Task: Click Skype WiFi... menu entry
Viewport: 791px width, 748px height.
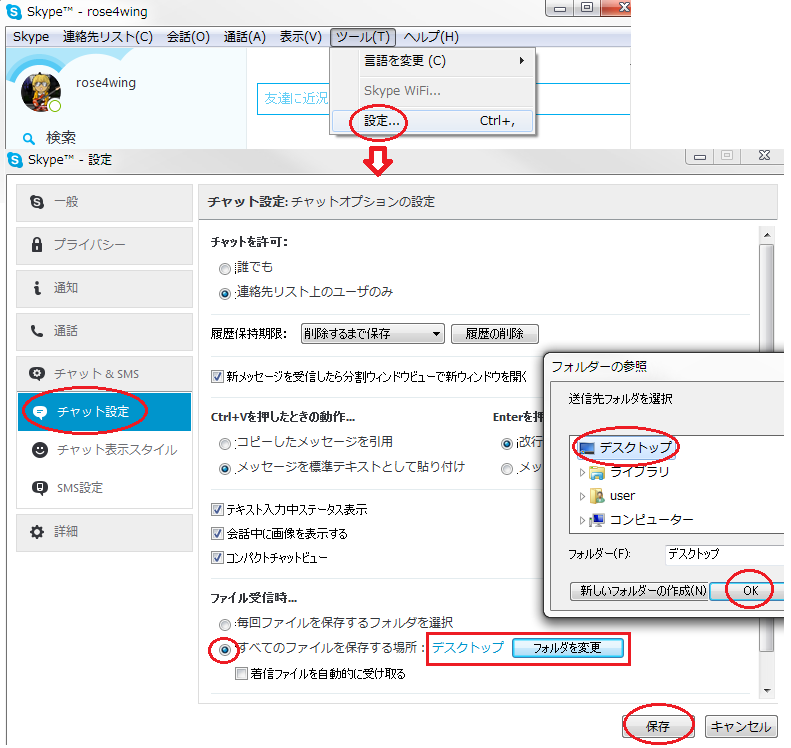Action: click(x=432, y=91)
